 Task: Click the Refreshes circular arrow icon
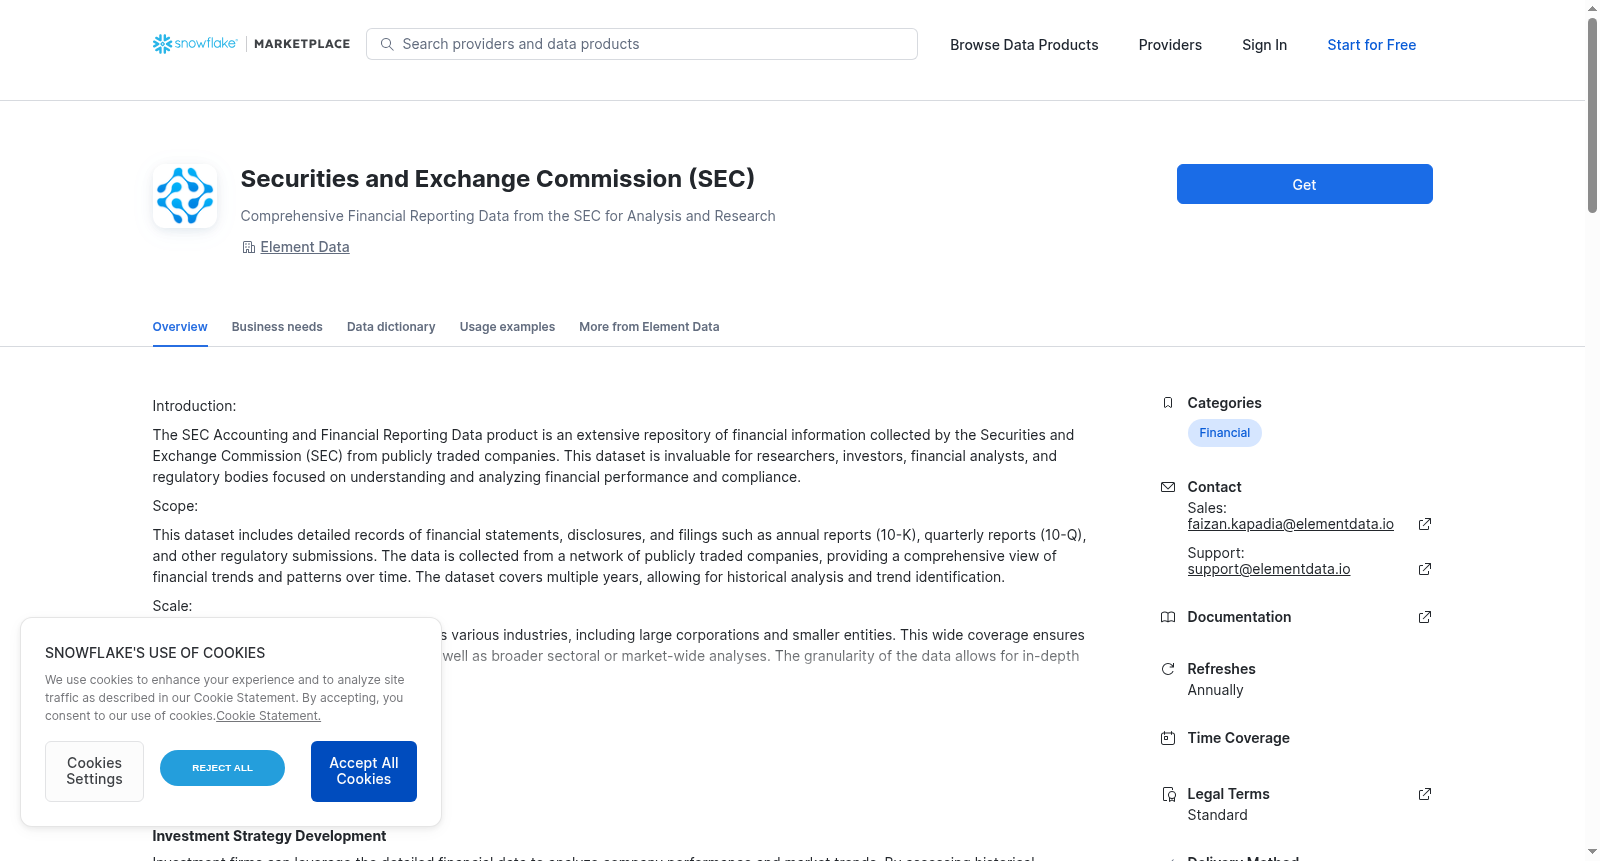1168,669
